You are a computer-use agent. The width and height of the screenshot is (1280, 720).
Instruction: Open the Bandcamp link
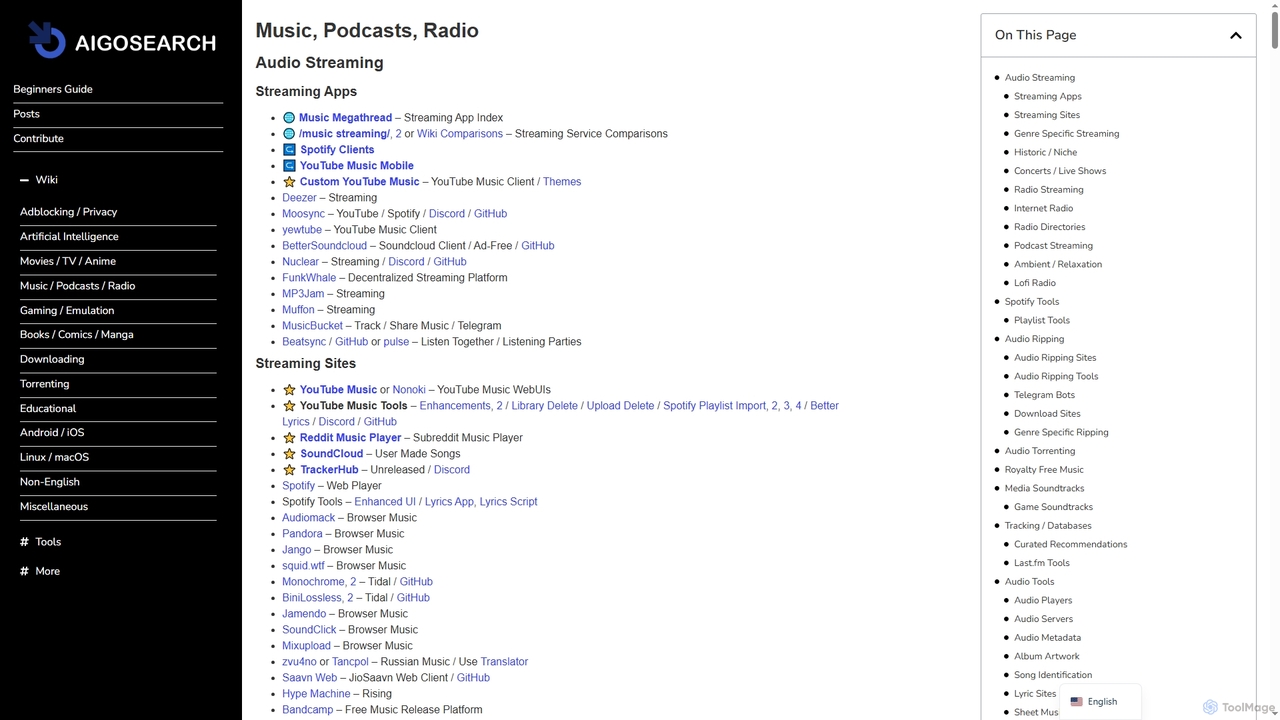pyautogui.click(x=307, y=710)
